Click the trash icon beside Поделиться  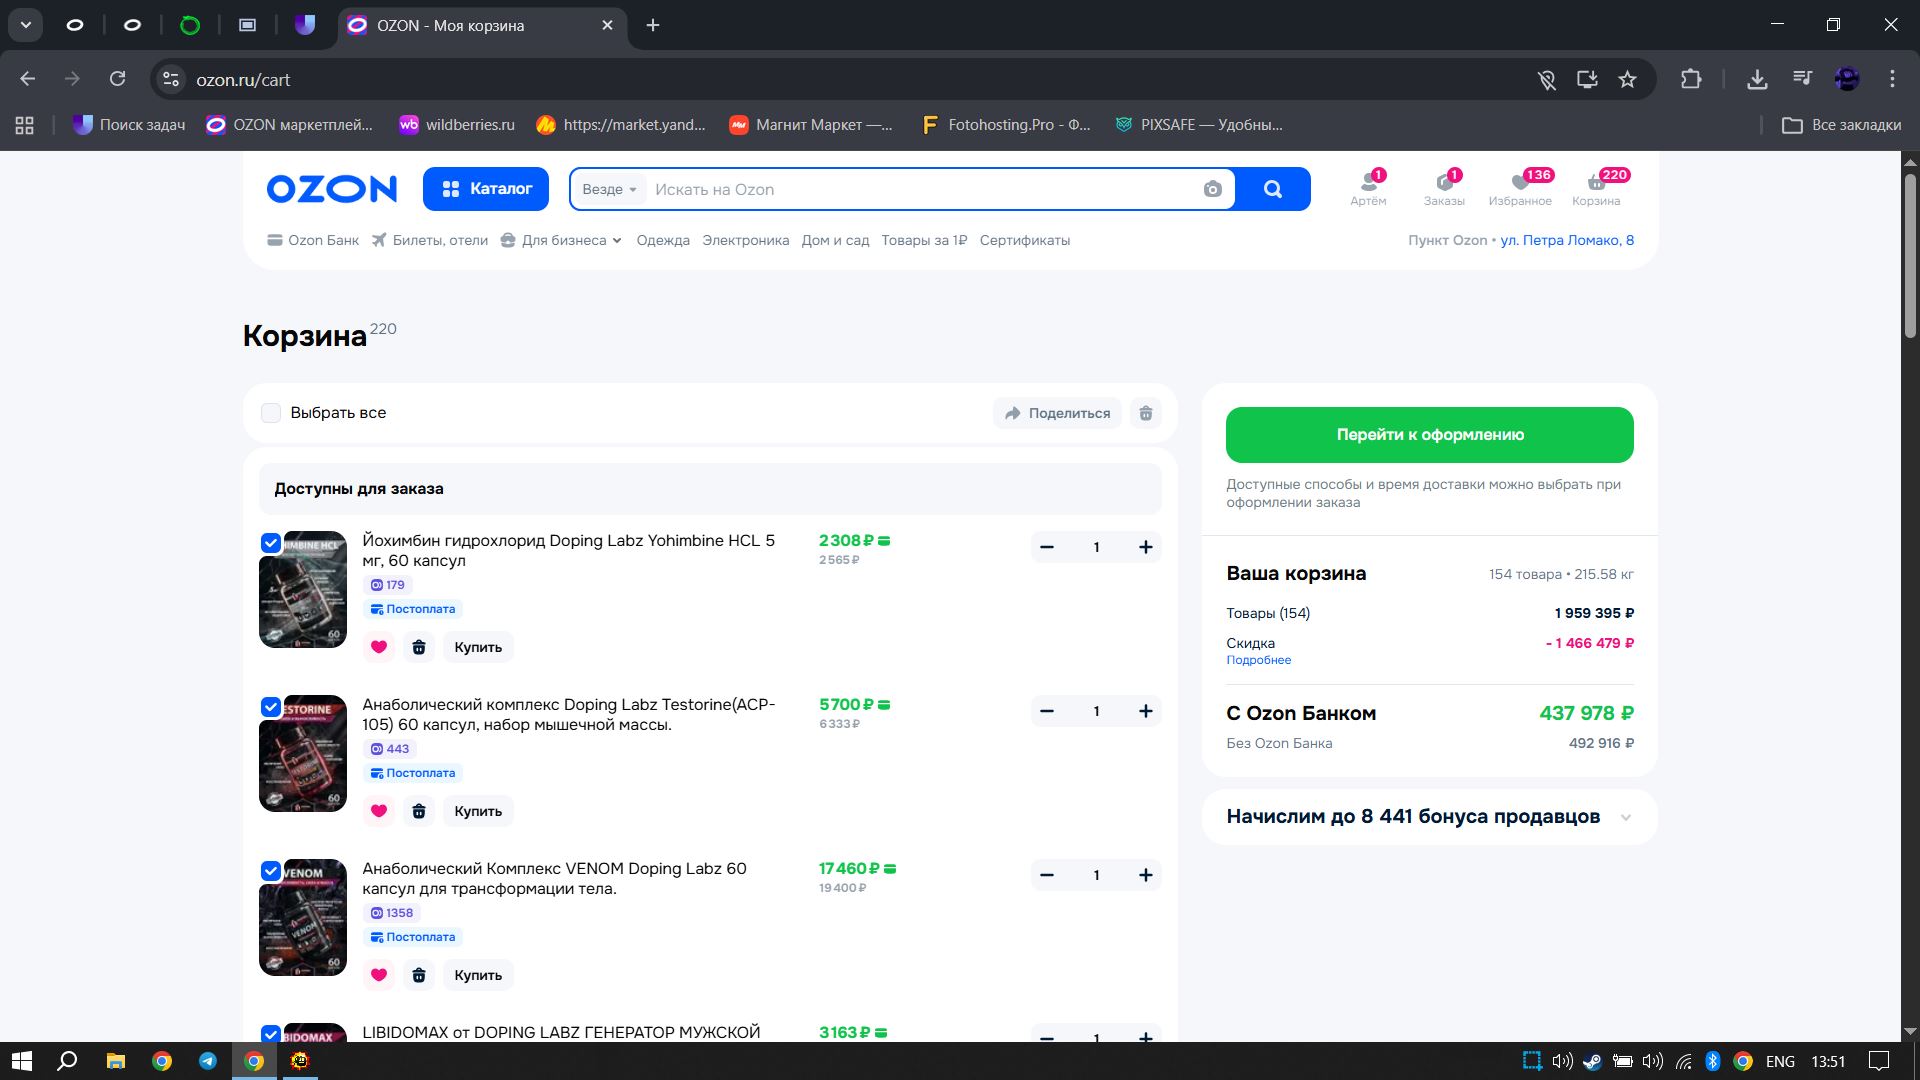[x=1146, y=413]
